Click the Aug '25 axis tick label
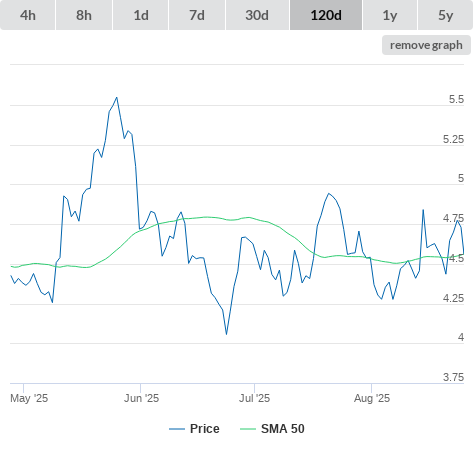This screenshot has width=474, height=455. coord(372,398)
